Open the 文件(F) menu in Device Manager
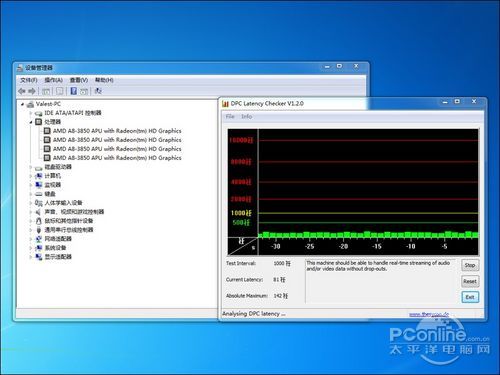 [x=28, y=80]
